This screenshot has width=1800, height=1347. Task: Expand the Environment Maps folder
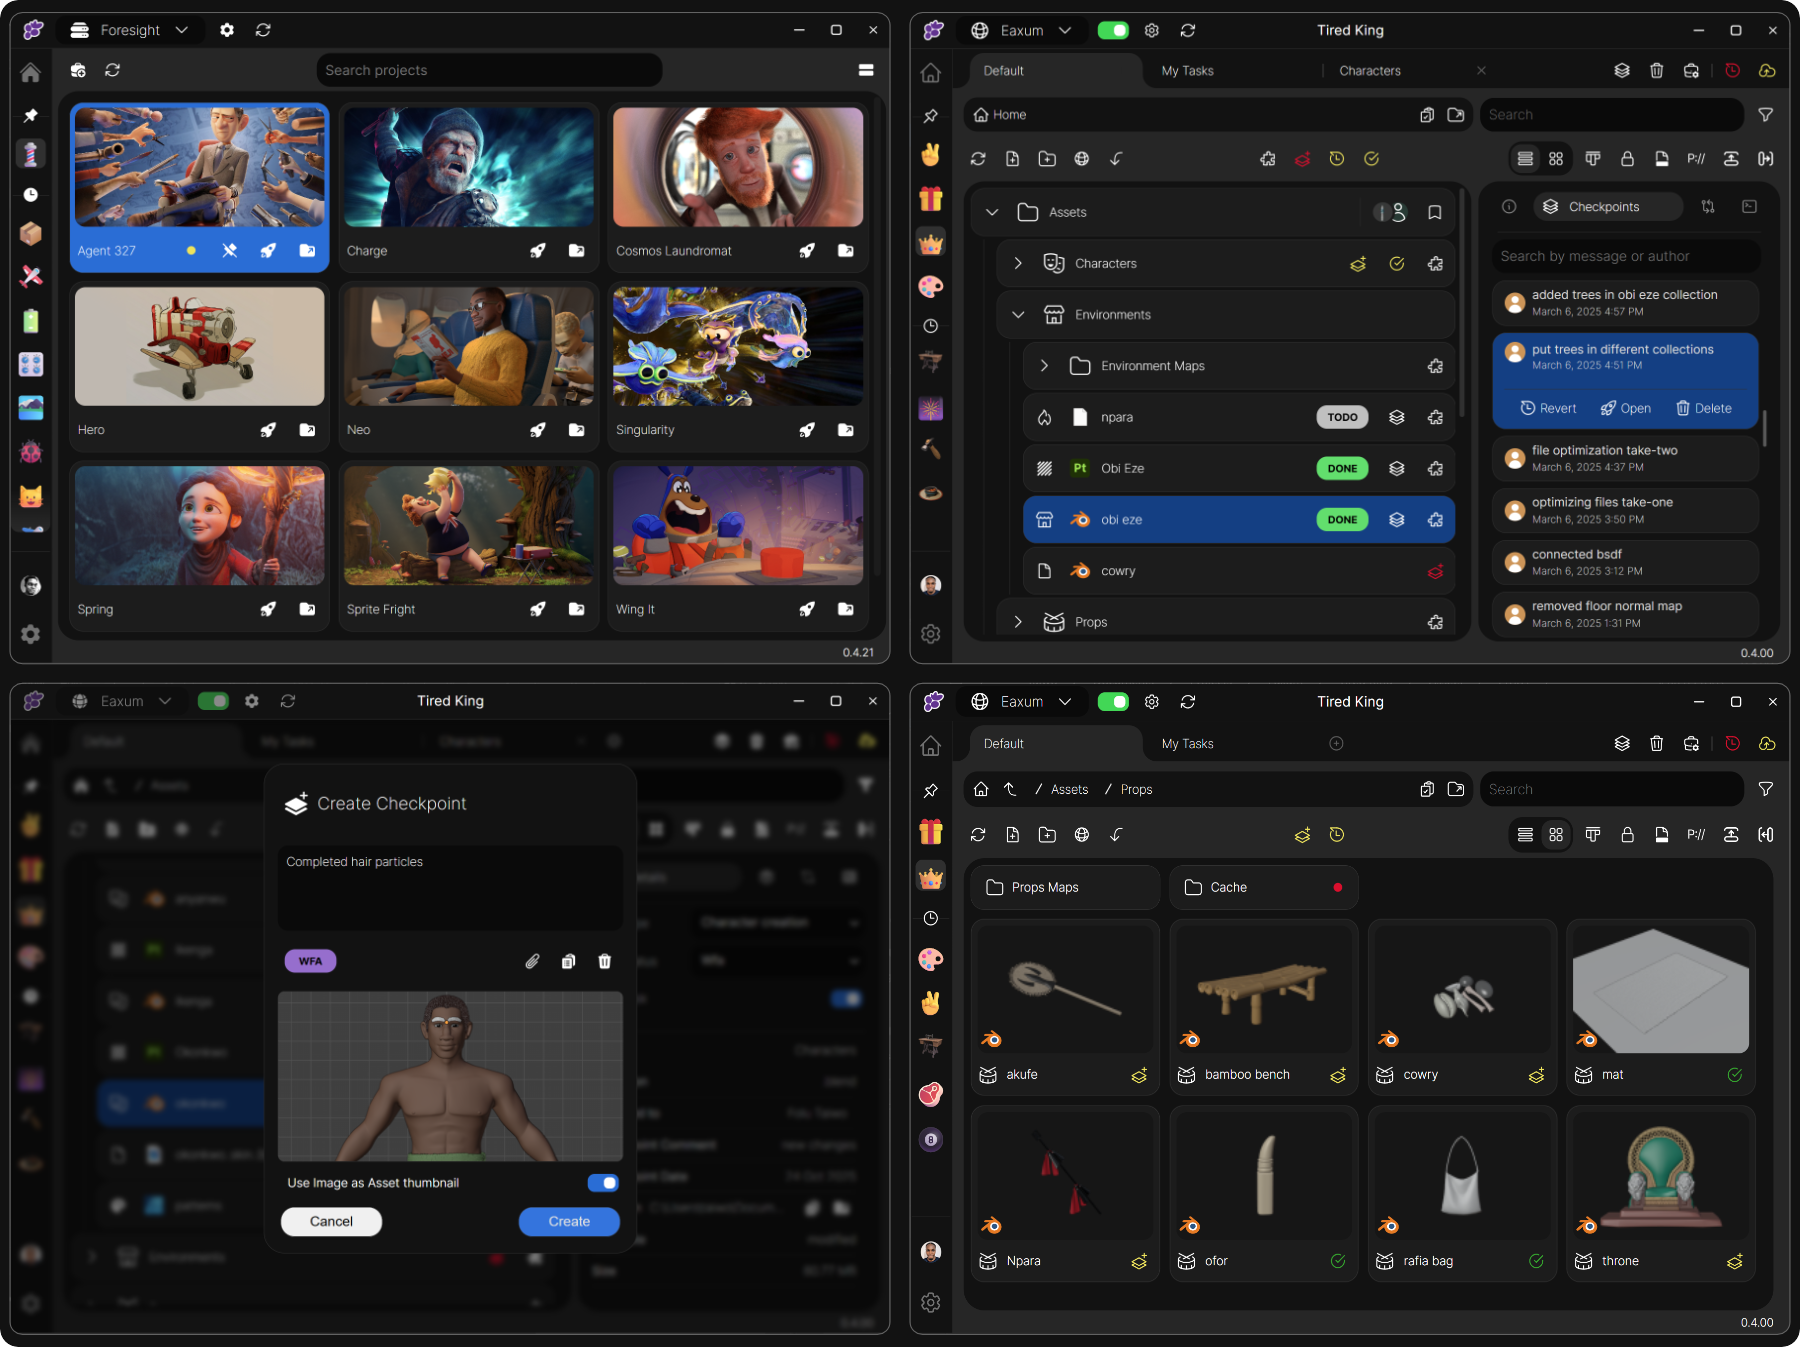pyautogui.click(x=1044, y=366)
